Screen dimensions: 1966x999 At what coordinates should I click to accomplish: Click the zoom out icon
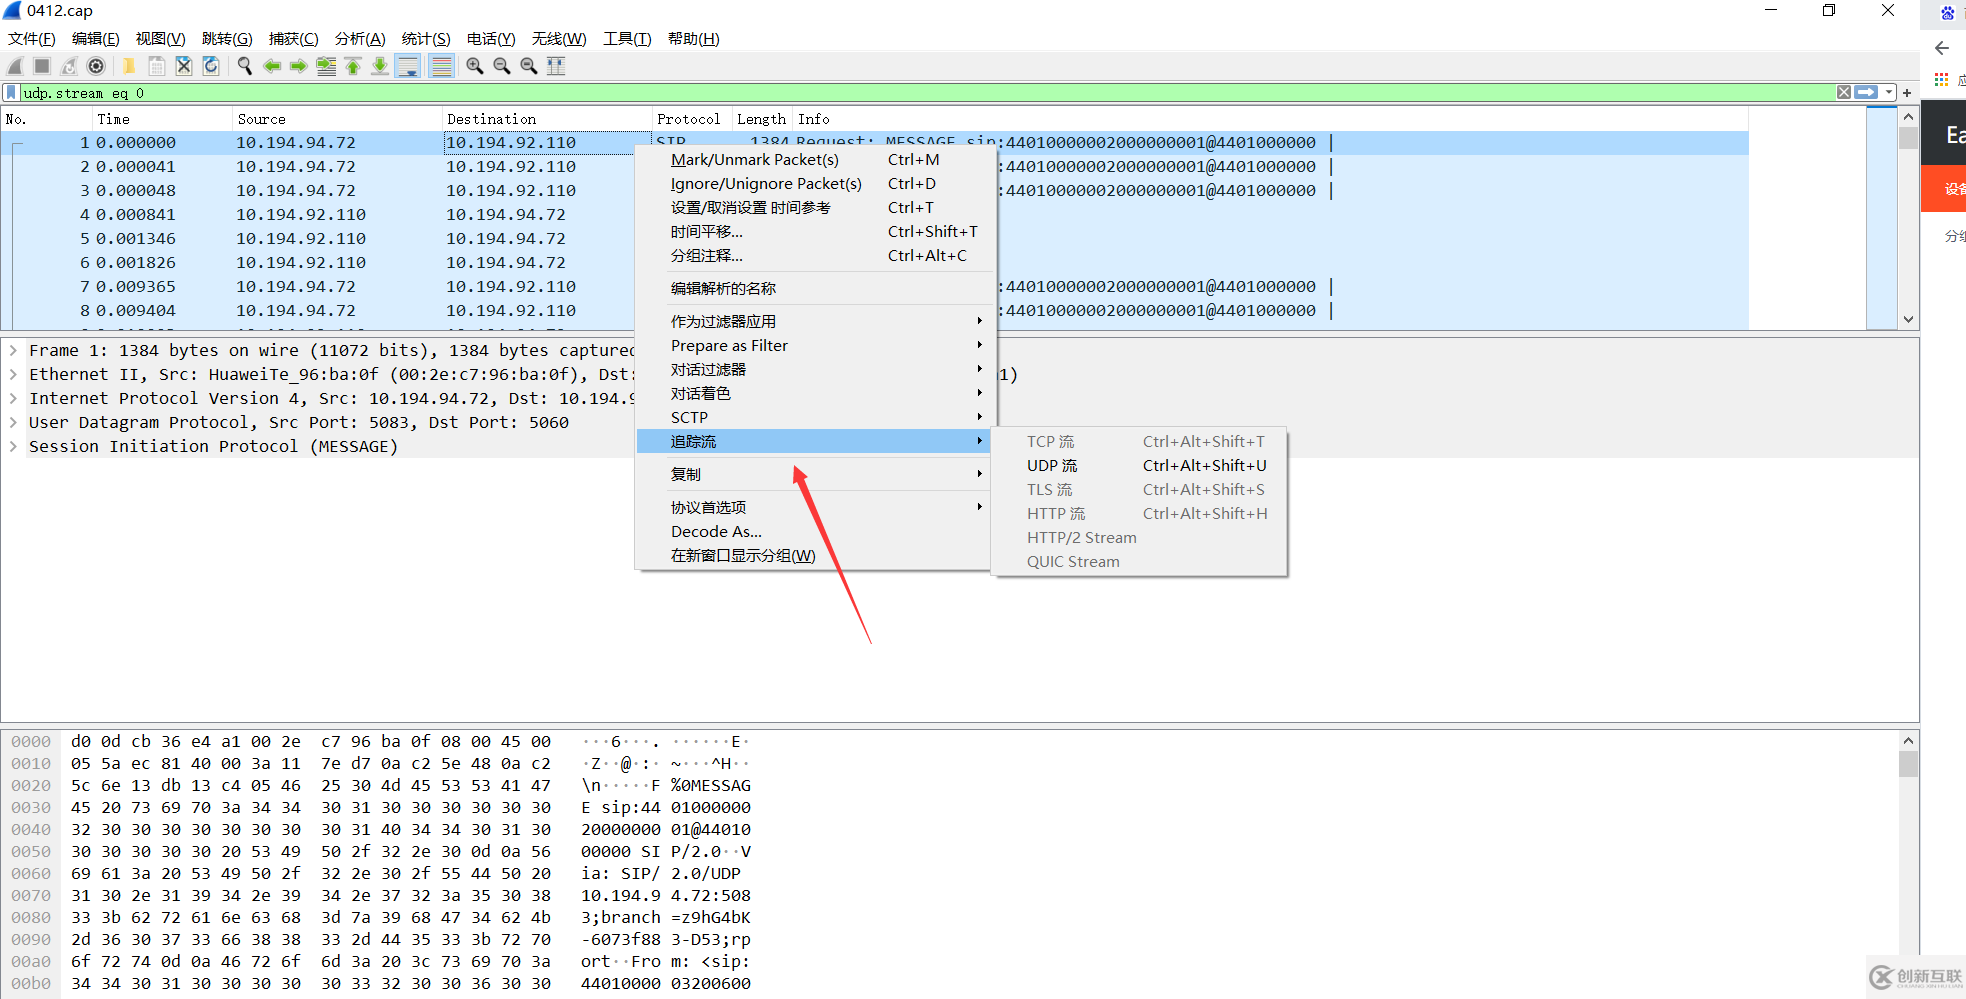point(502,66)
